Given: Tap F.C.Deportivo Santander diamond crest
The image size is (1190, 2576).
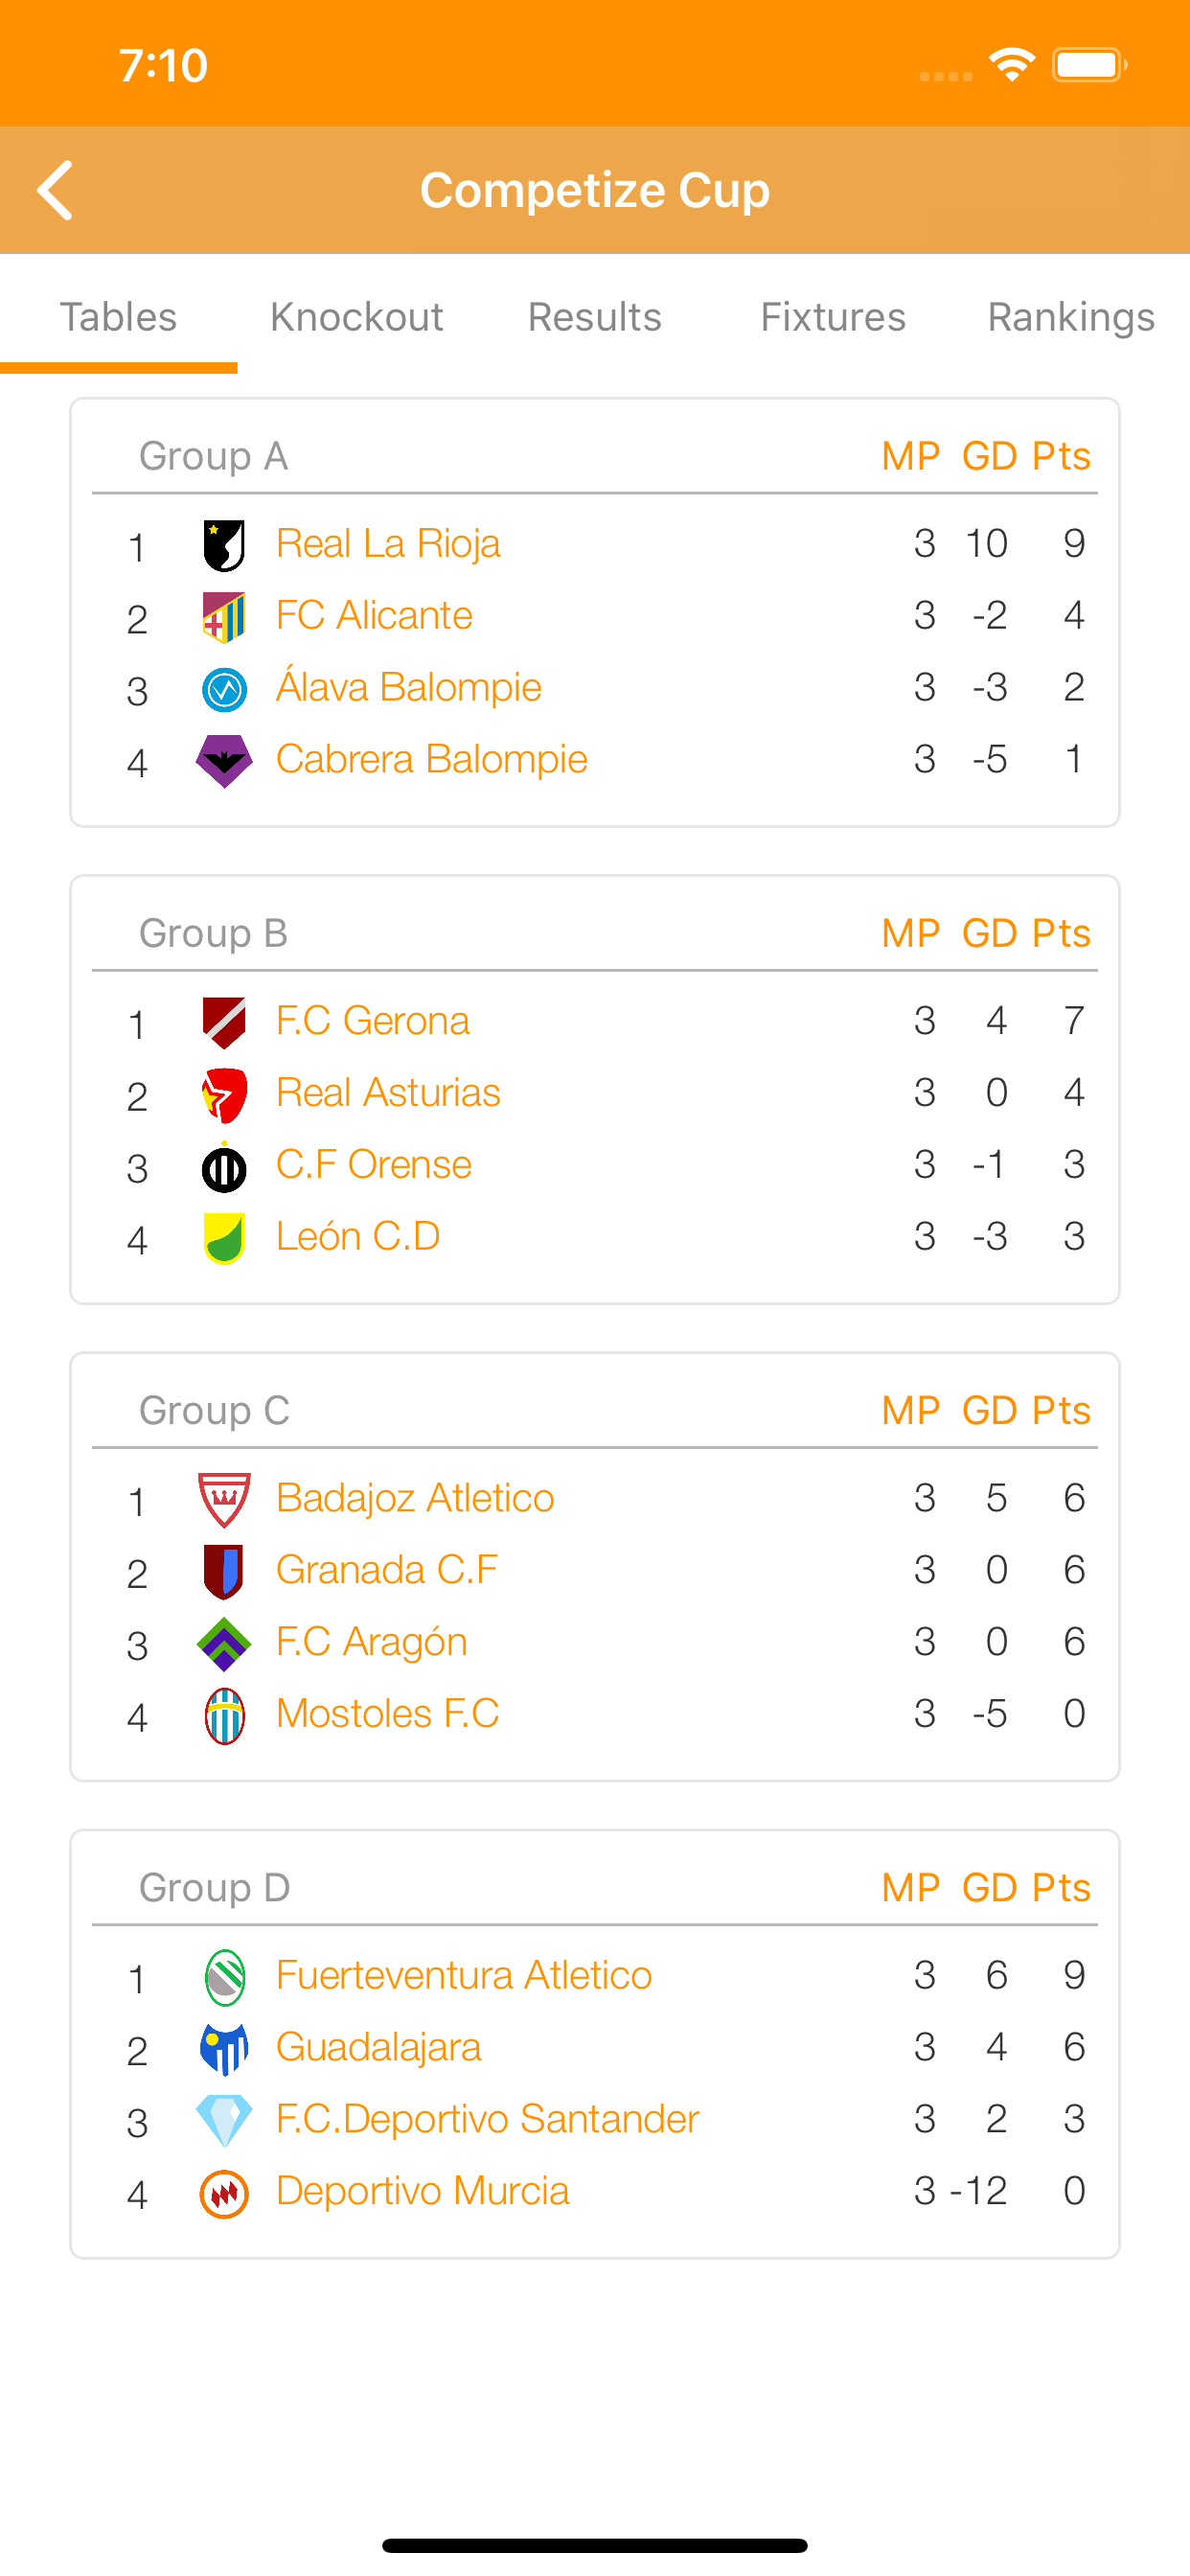Looking at the screenshot, I should click(224, 2120).
